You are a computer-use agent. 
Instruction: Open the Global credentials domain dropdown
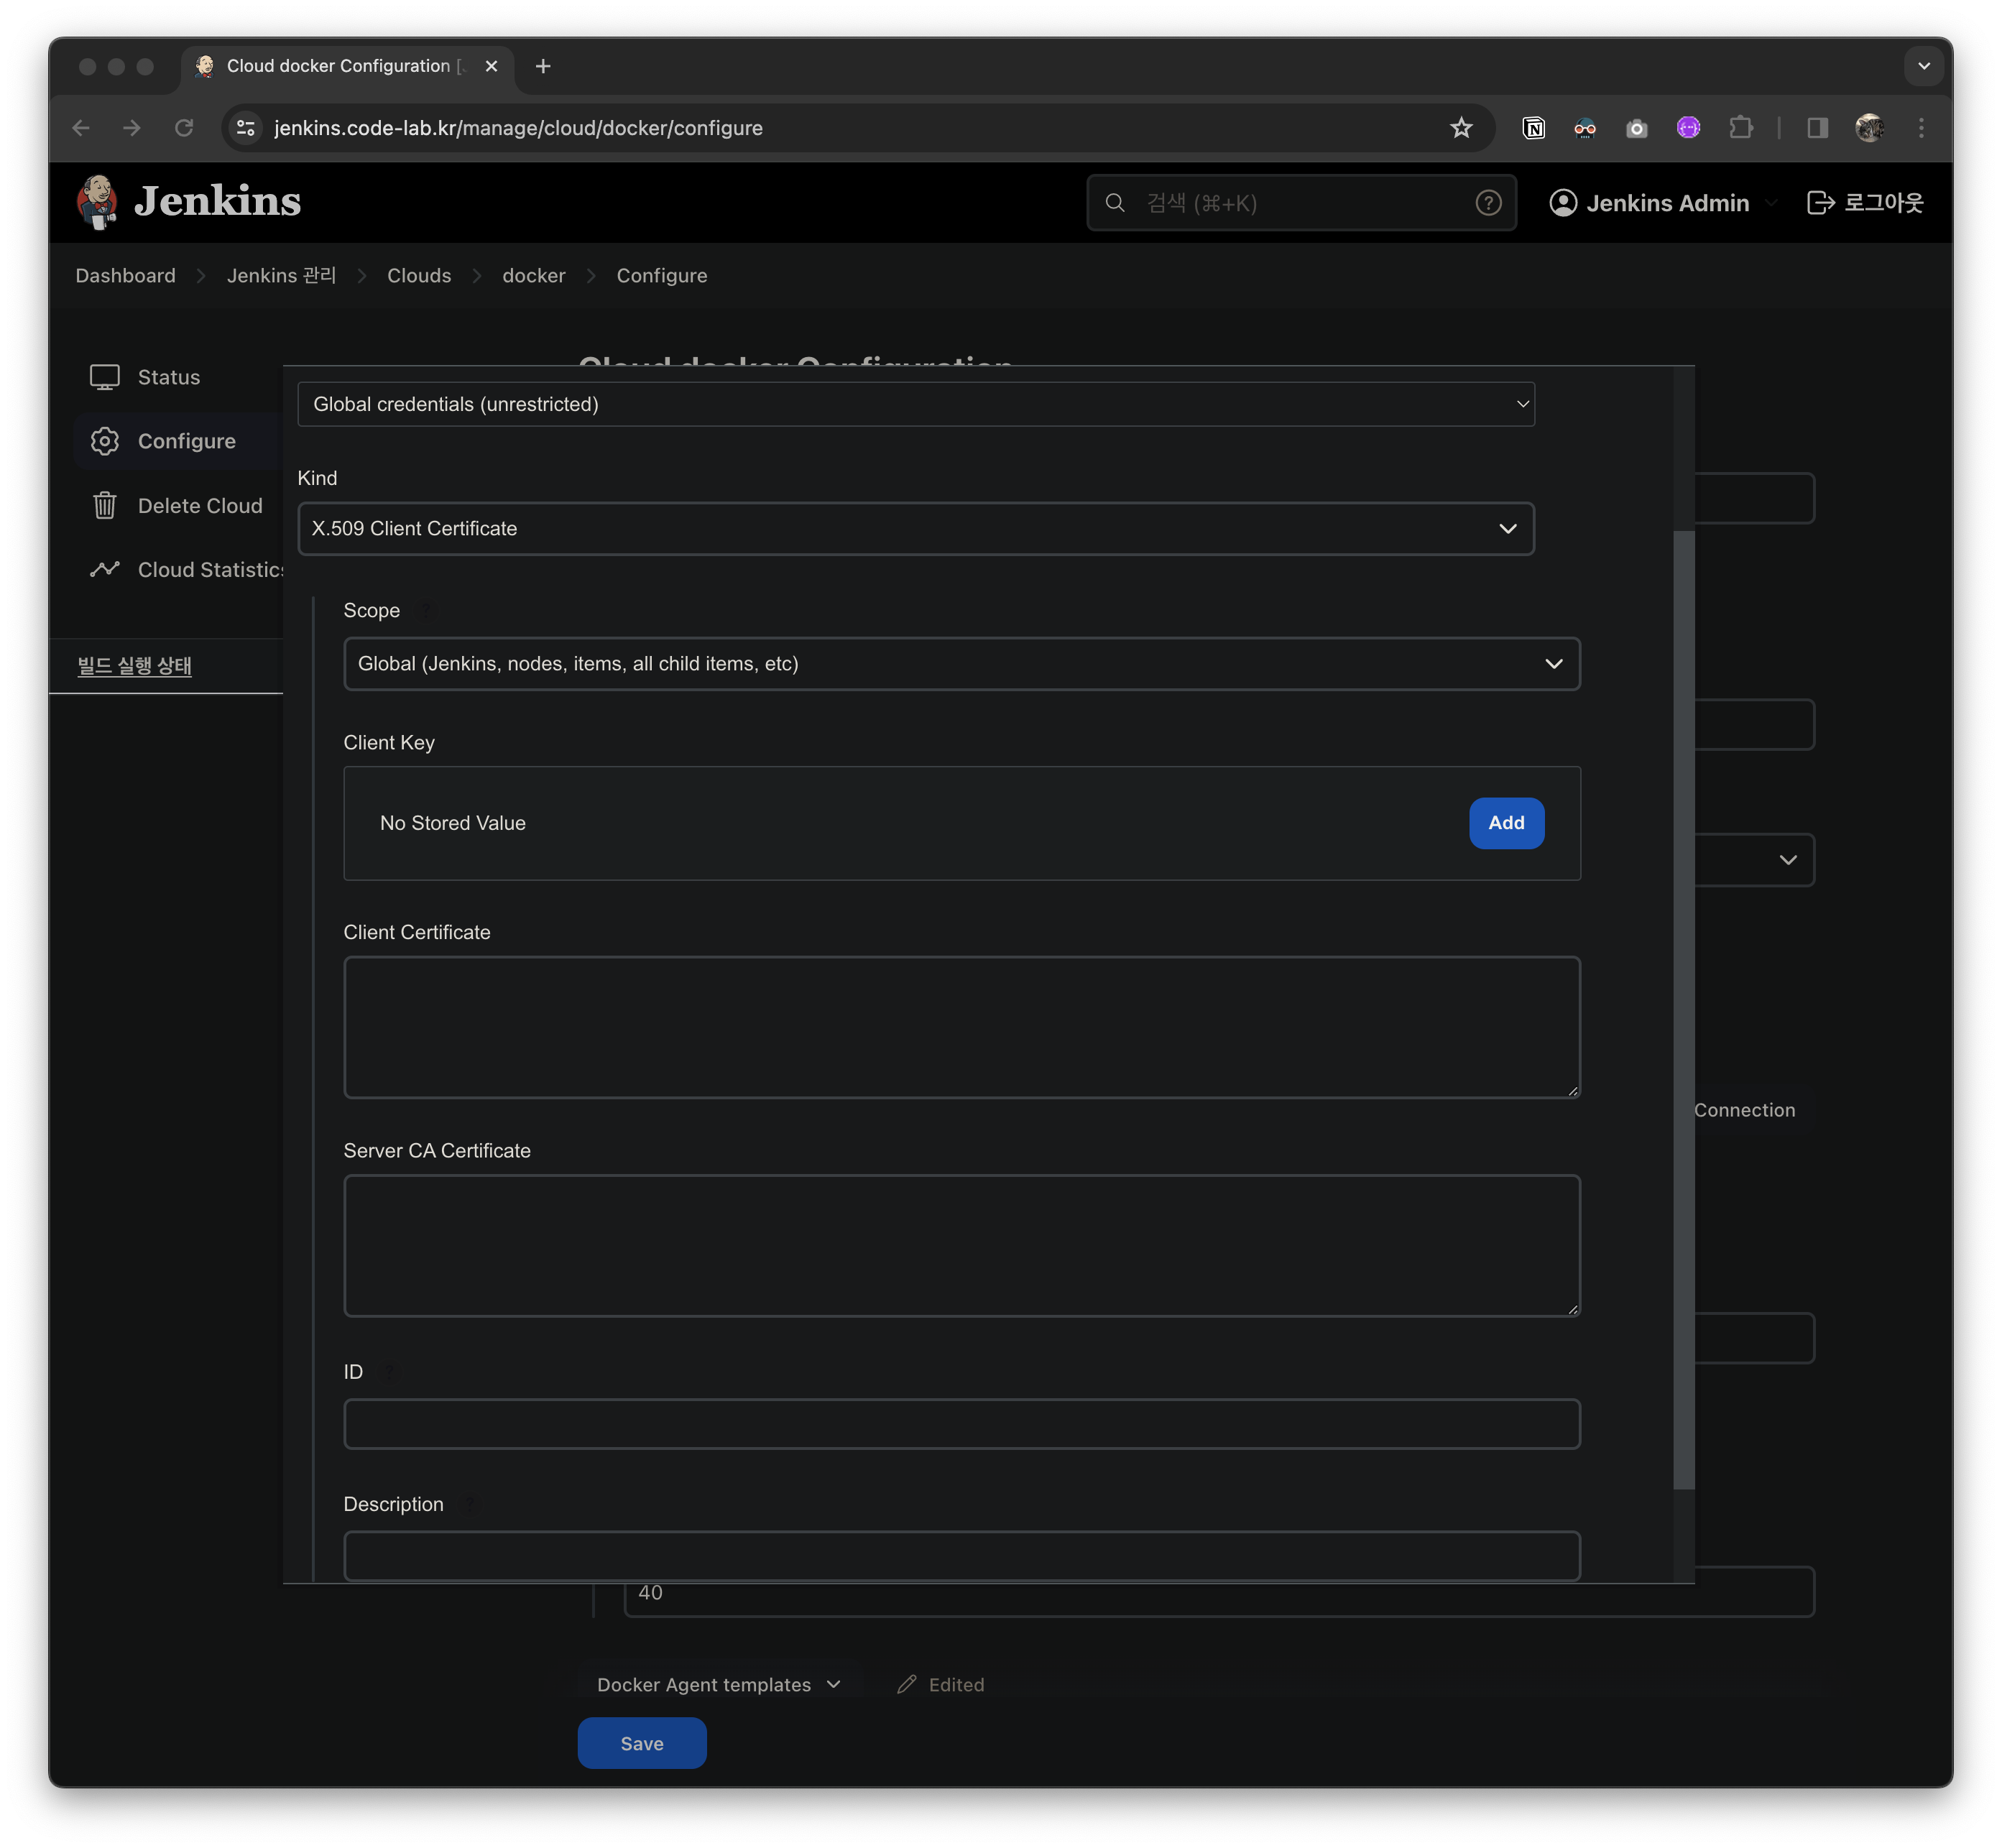[915, 404]
